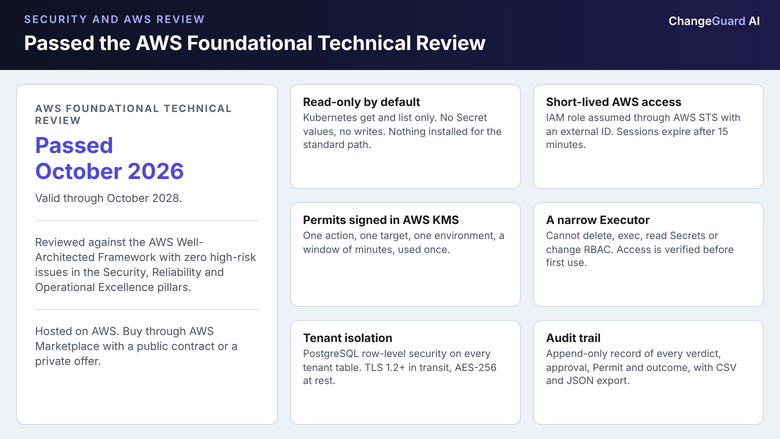780x439 pixels.
Task: Click the 'Short-lived AWS access' heading
Action: (x=613, y=102)
